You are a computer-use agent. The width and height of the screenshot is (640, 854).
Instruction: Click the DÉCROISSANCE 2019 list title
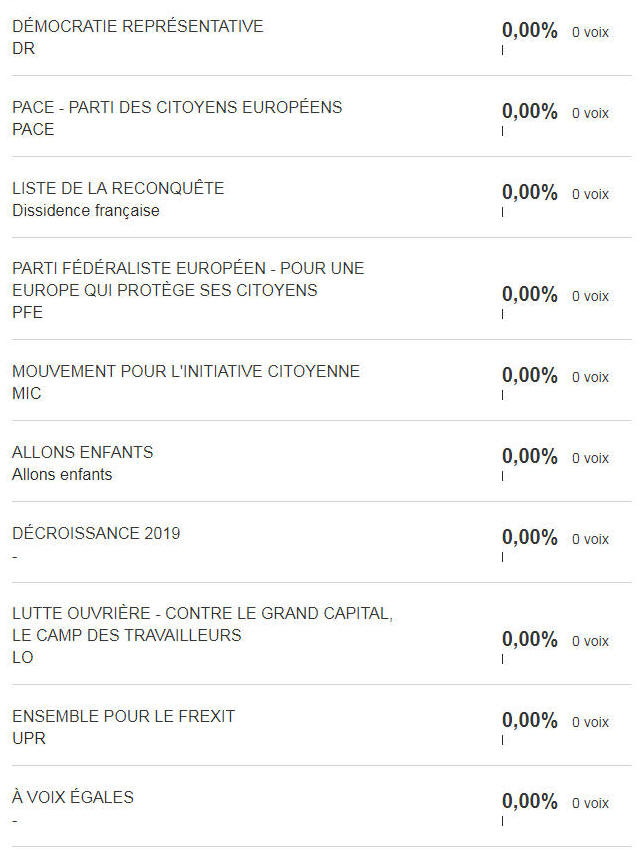[x=96, y=533]
